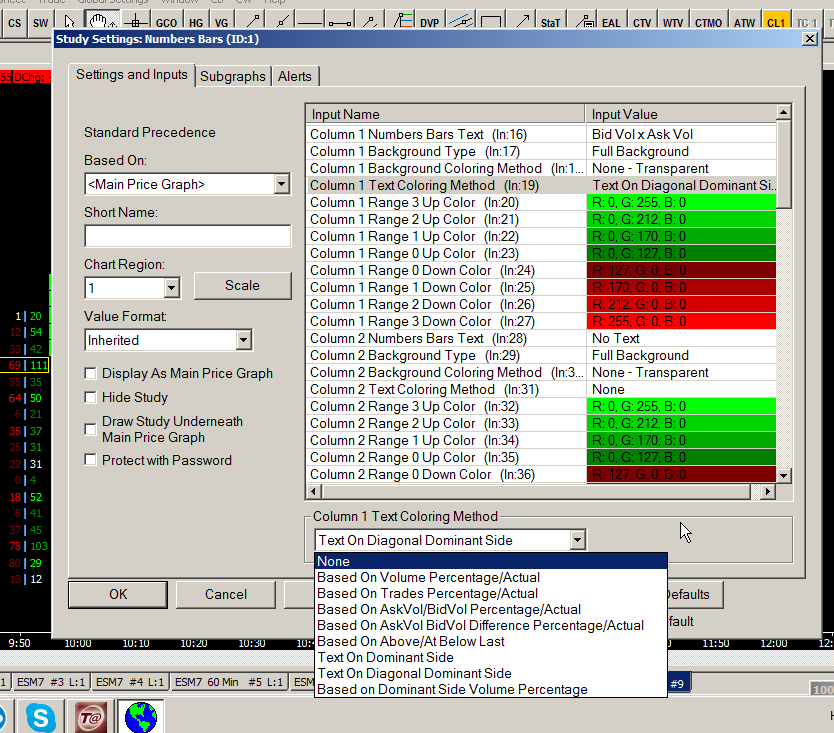Choose Based On Volume Percentage/Actual option
Screen dimensions: 834x733
tap(491, 577)
